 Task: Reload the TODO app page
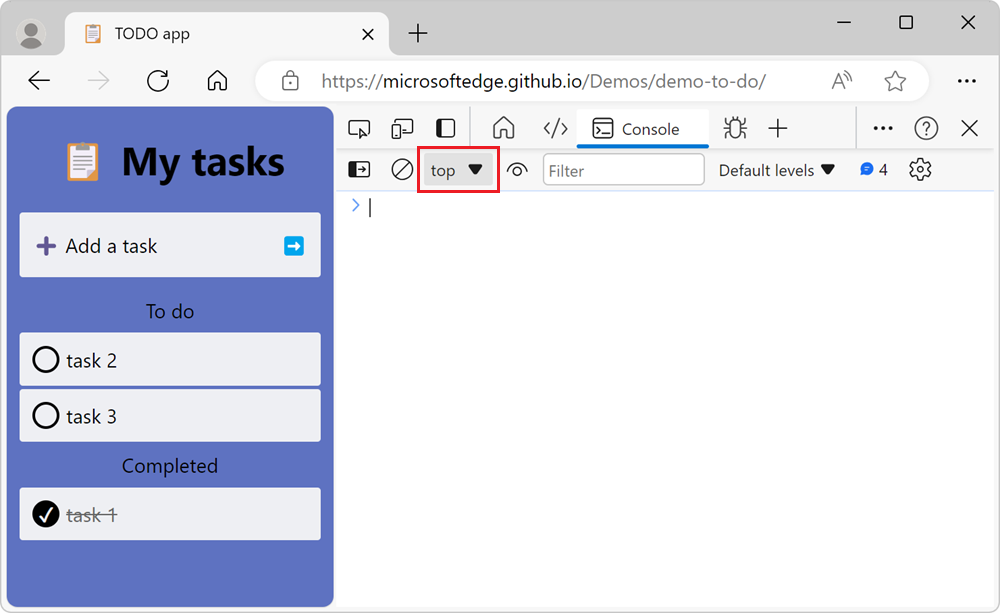point(158,81)
